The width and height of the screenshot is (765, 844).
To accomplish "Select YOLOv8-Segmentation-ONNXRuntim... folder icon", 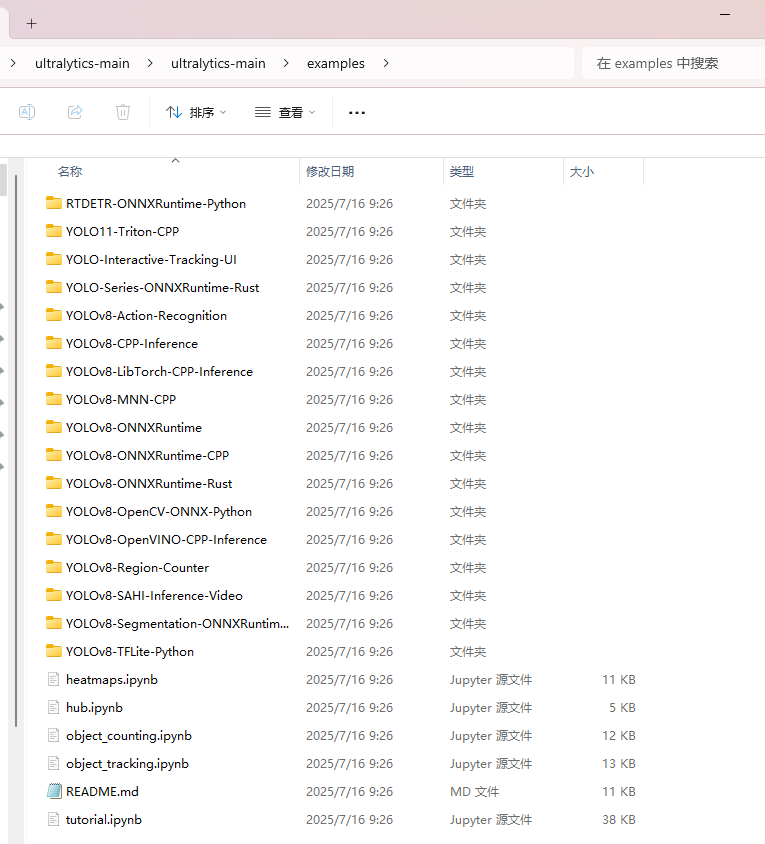I will [x=54, y=623].
